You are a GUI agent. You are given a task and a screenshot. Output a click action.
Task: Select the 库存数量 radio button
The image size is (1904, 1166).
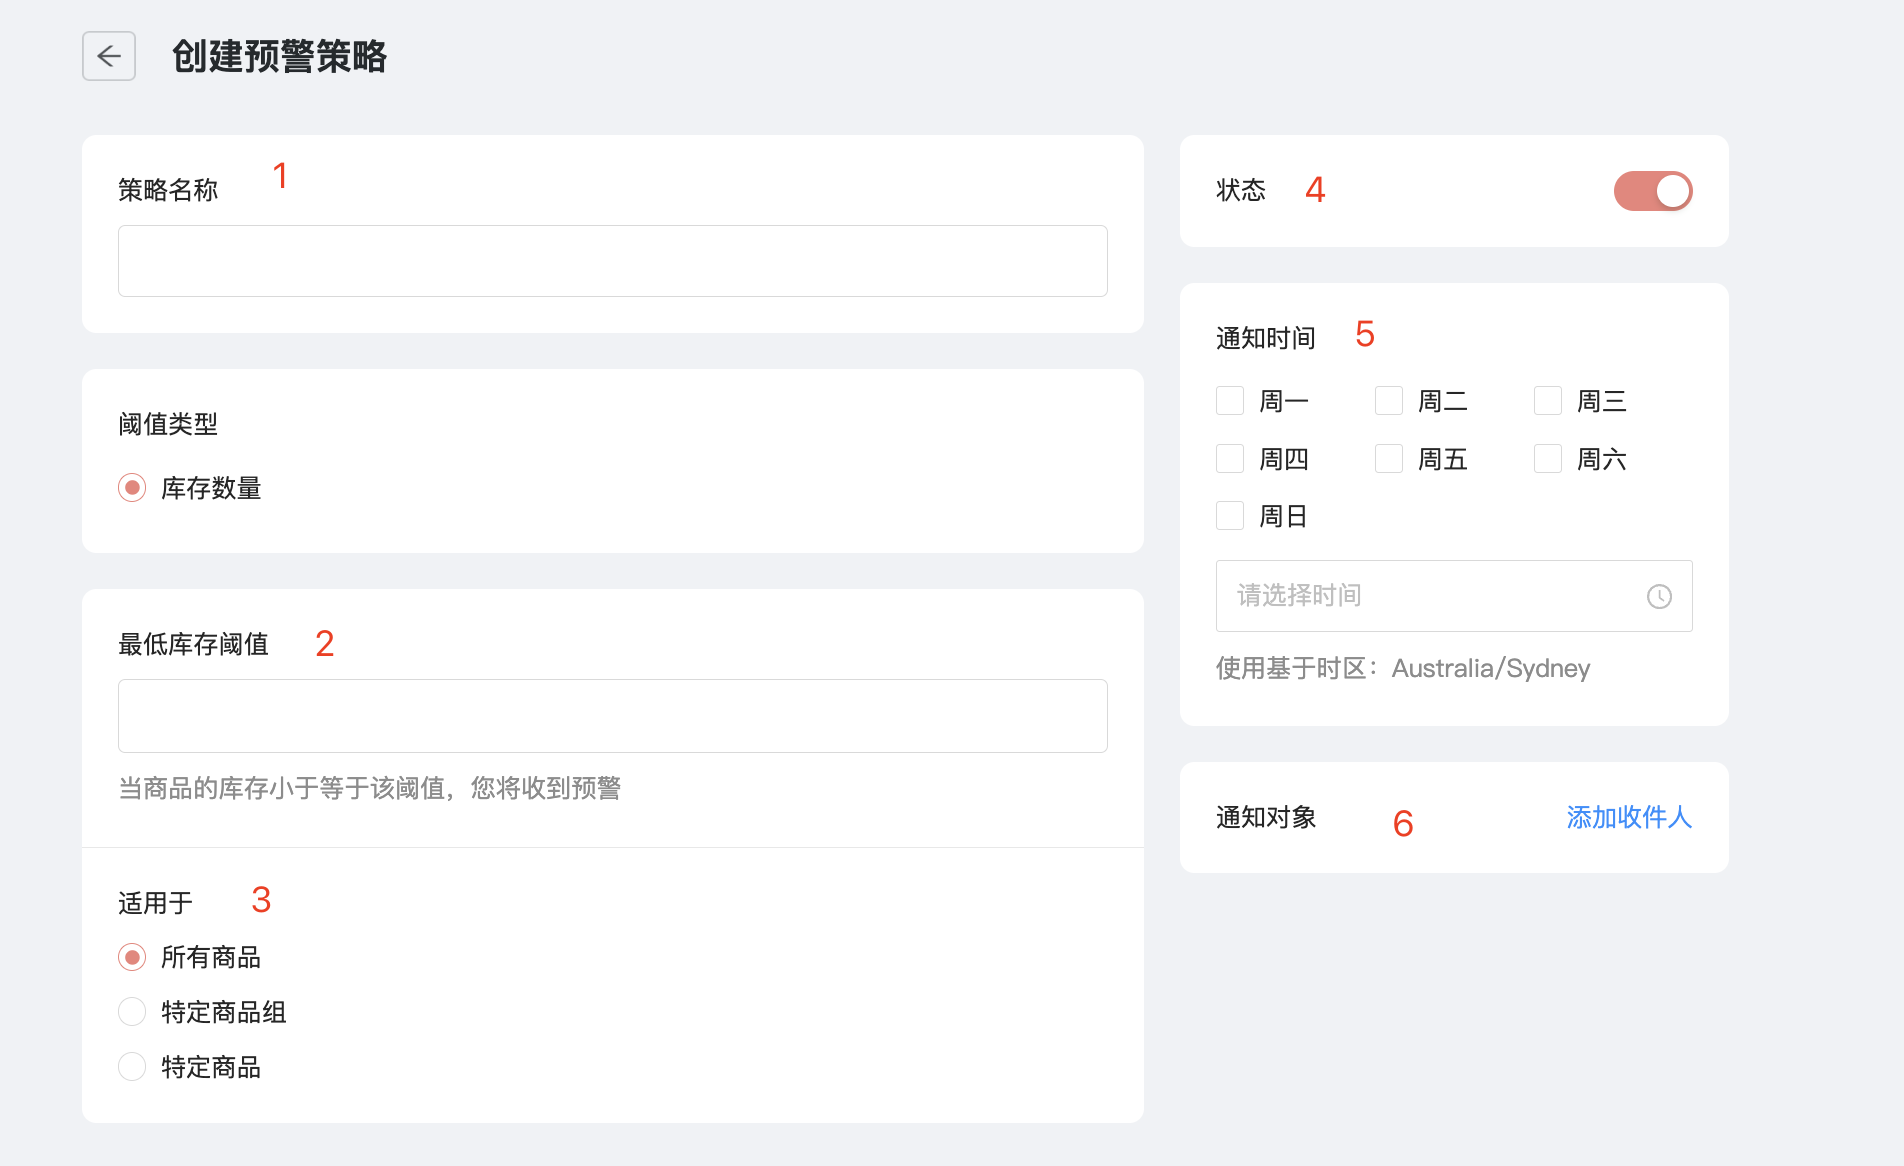pos(132,488)
